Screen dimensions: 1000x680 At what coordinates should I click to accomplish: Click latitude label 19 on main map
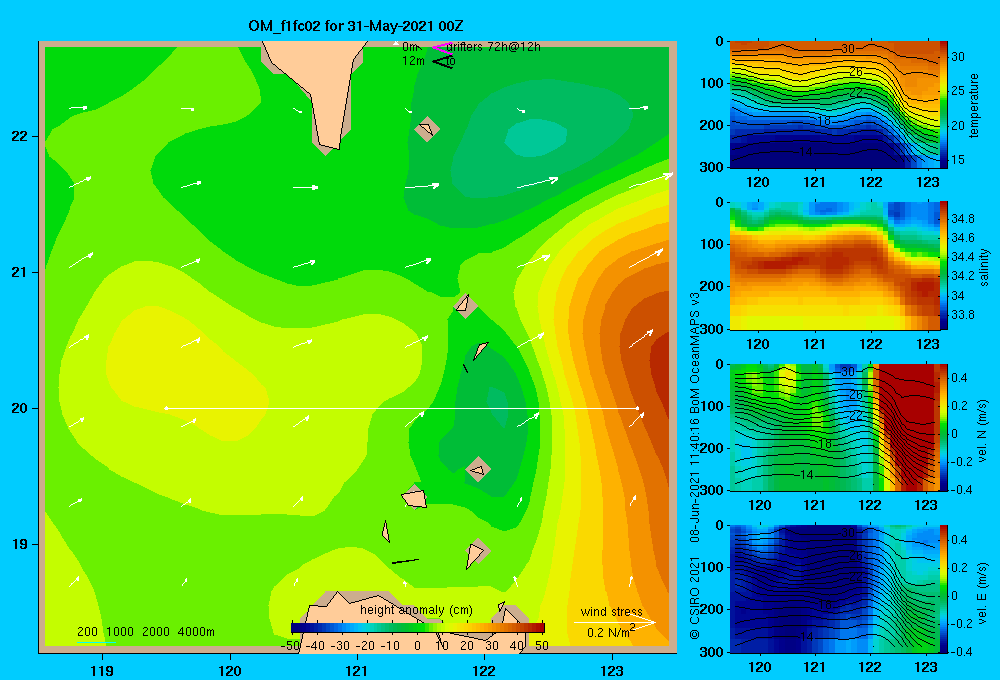pos(20,544)
